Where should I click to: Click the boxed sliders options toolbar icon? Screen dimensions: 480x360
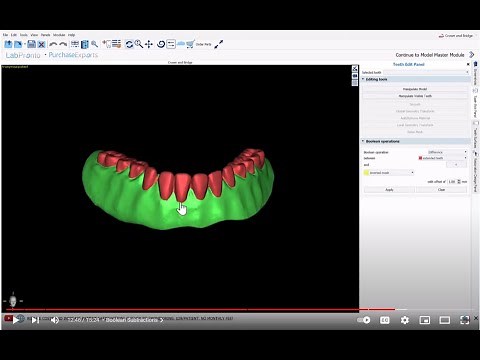click(171, 44)
